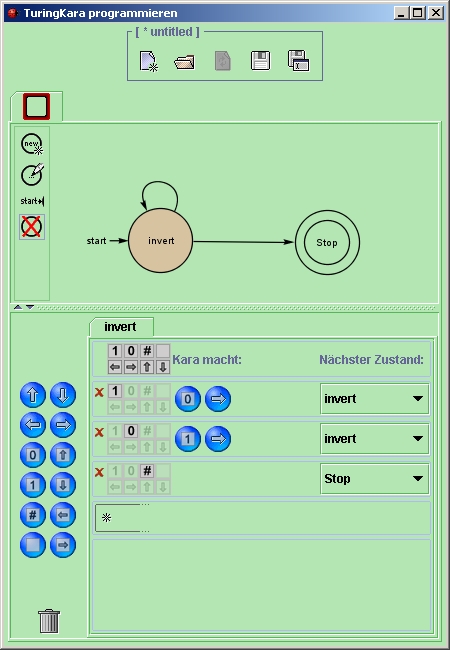Toggle the '0' symbol in the header row

[x=131, y=351]
